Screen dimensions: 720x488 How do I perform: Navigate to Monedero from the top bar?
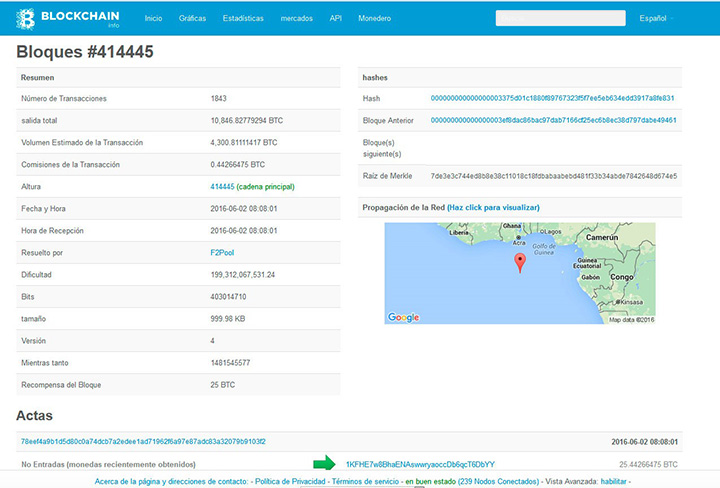point(374,18)
